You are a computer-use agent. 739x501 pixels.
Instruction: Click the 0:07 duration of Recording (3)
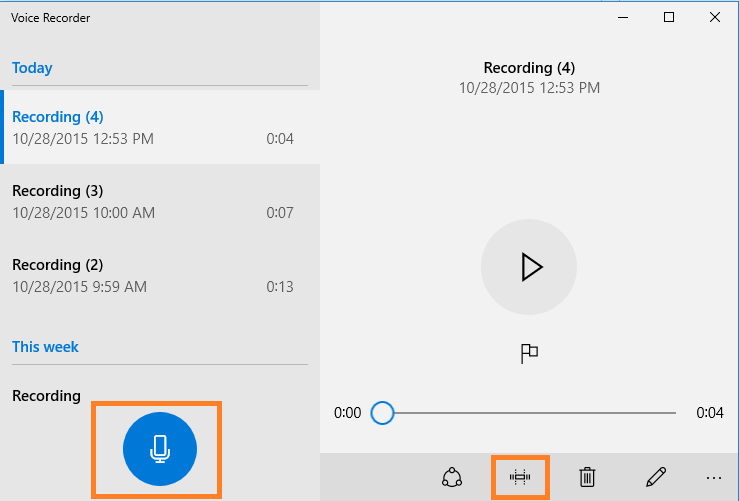pos(280,213)
